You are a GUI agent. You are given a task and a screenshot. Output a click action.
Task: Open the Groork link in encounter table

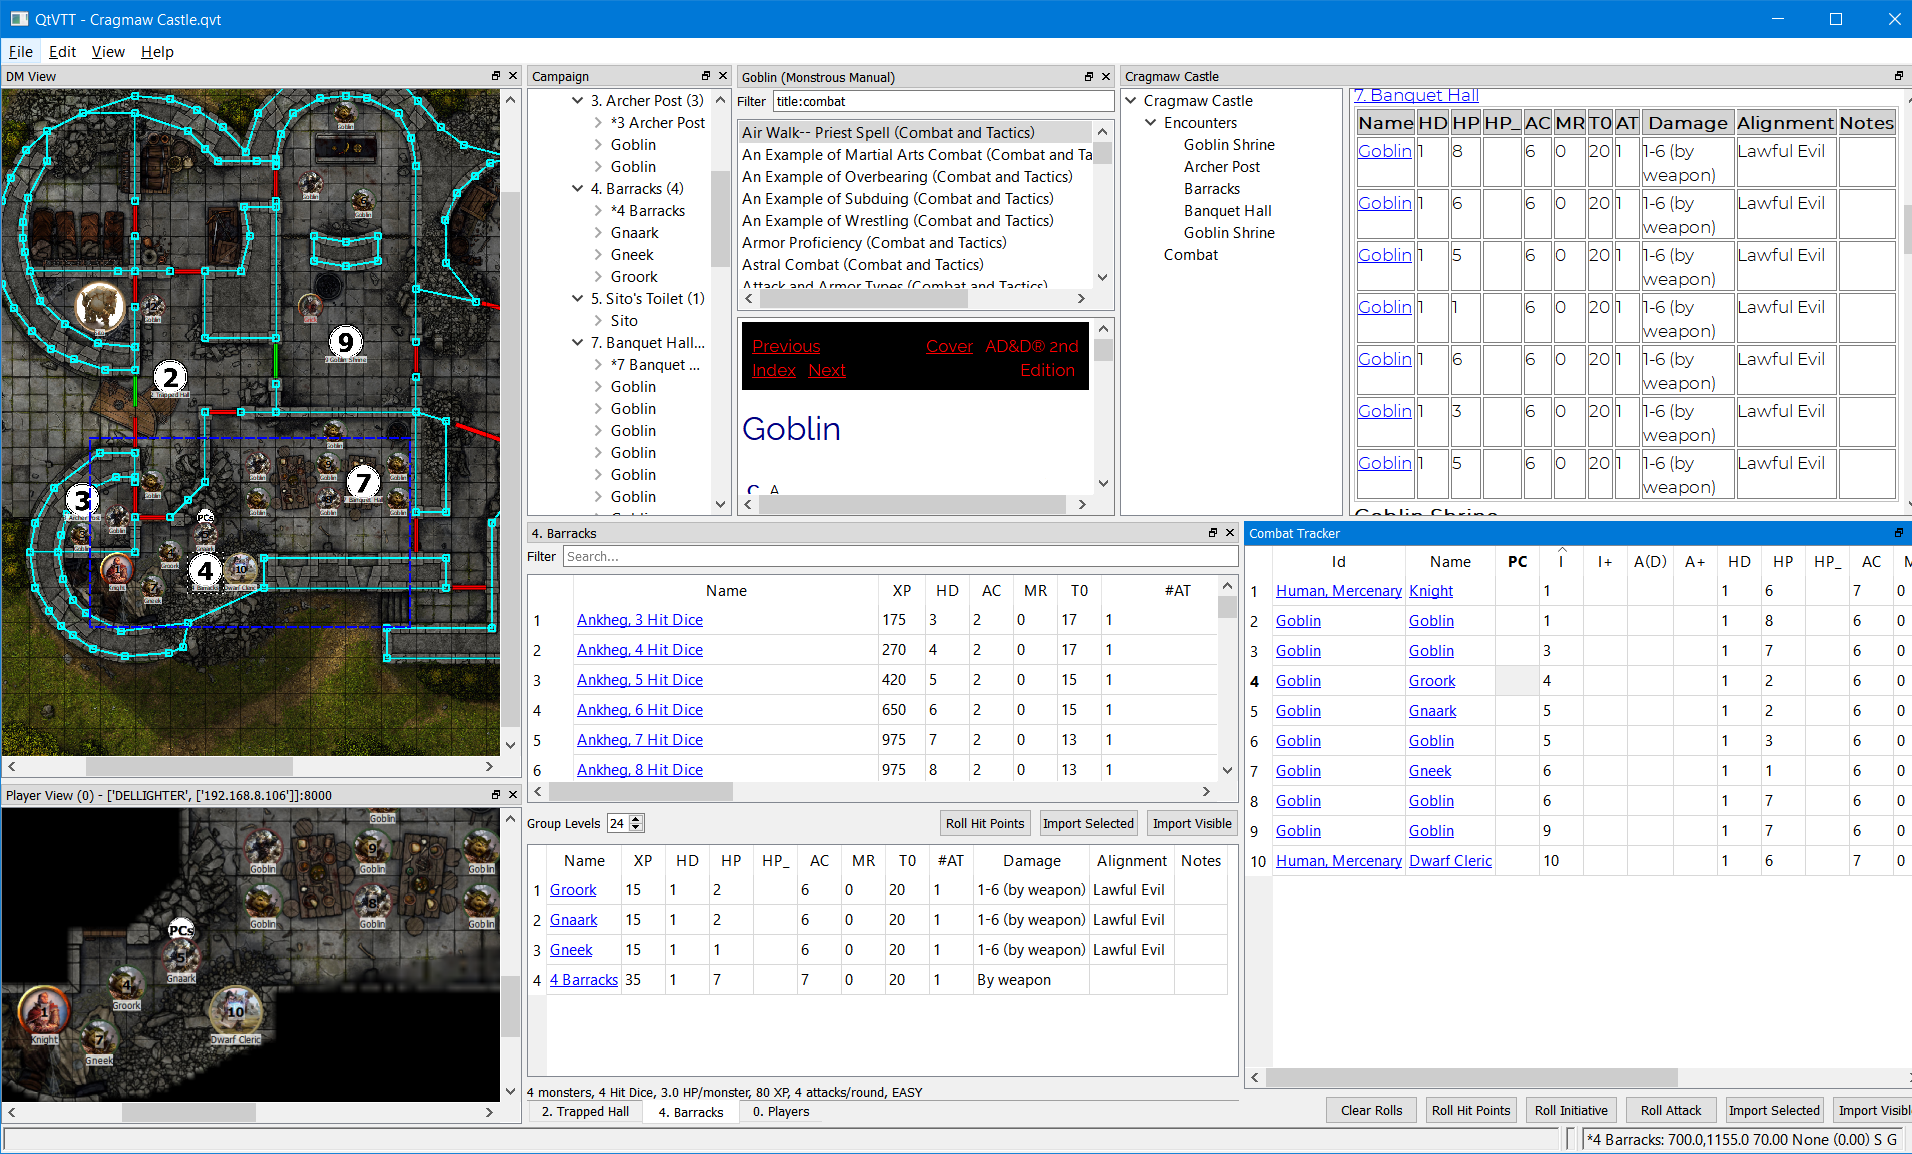573,890
